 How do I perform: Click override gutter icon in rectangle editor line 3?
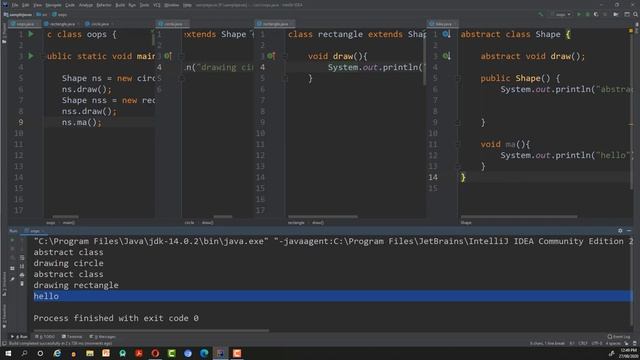pos(271,56)
